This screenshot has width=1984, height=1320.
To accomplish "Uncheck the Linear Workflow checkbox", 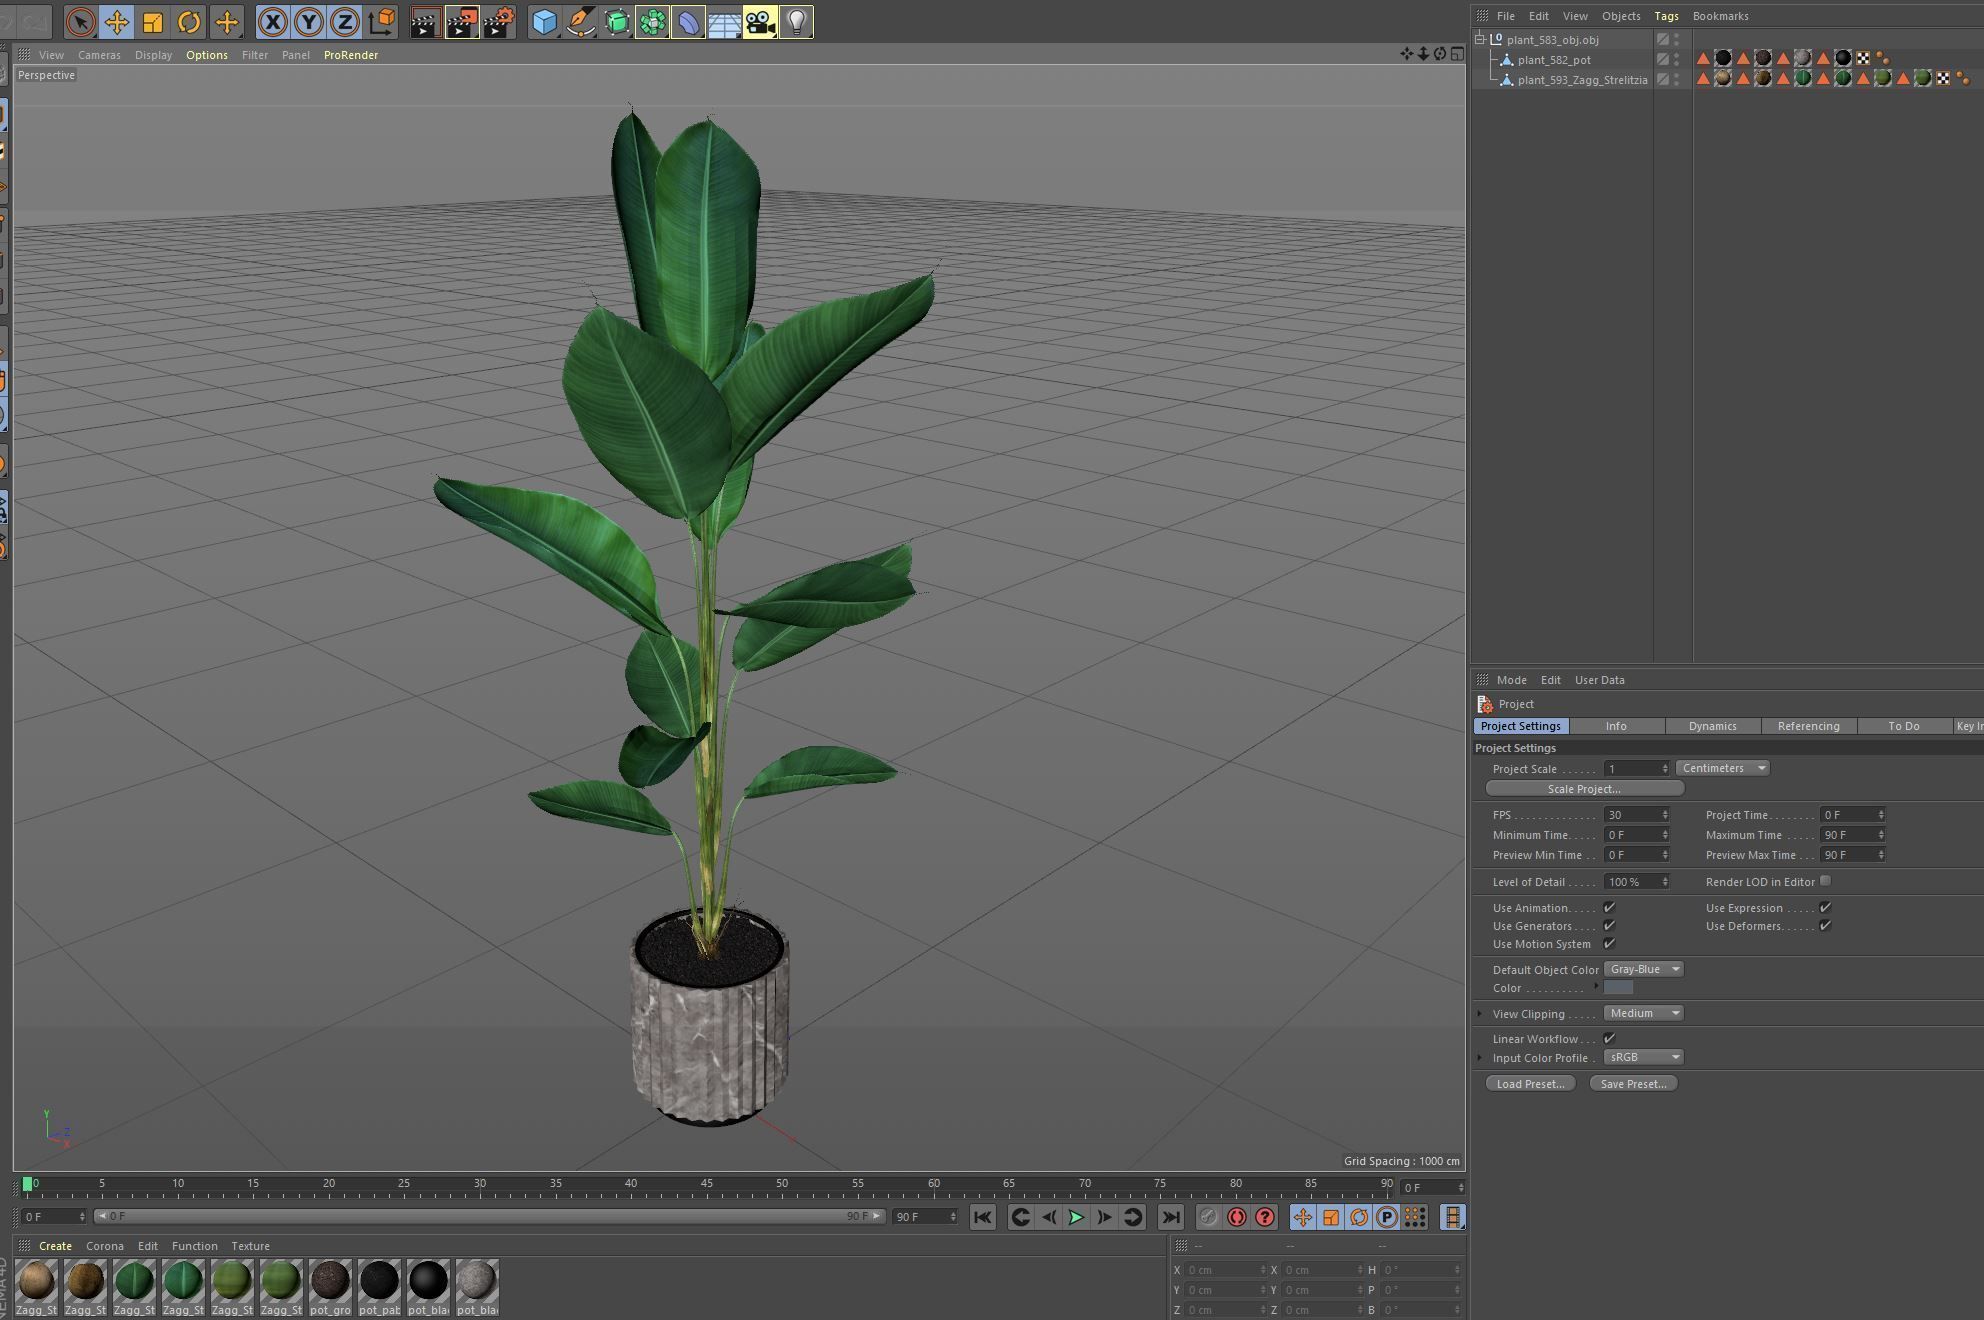I will coord(1609,1039).
